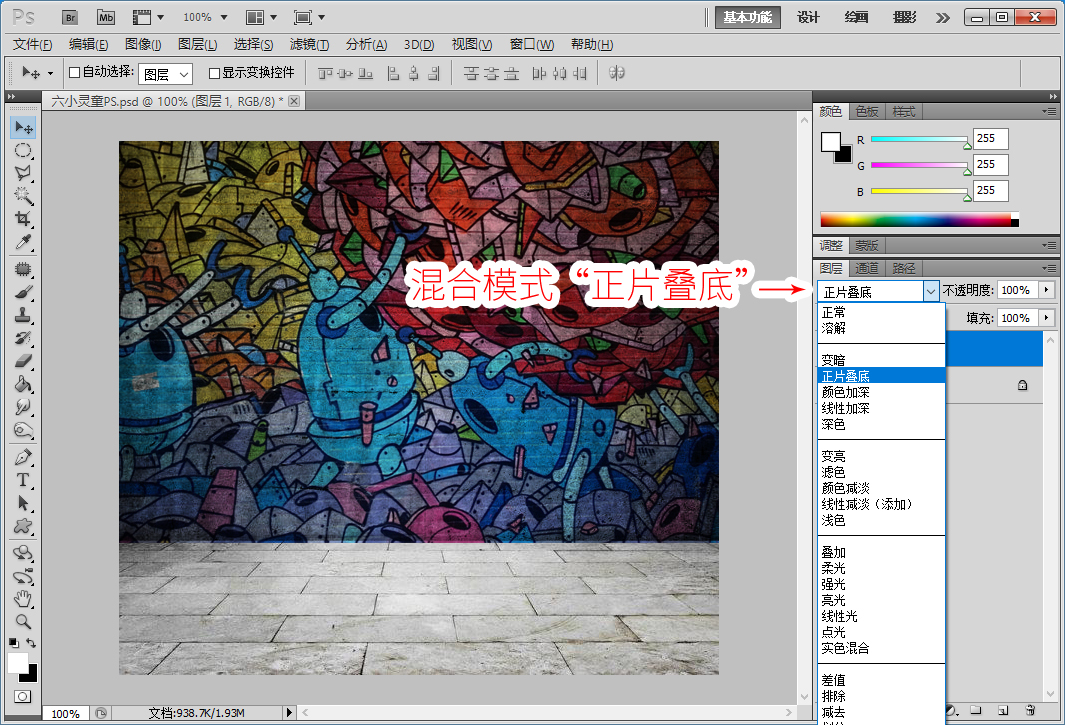This screenshot has height=725, width=1065.
Task: Launch Adobe Bridge via Br icon
Action: tap(70, 18)
